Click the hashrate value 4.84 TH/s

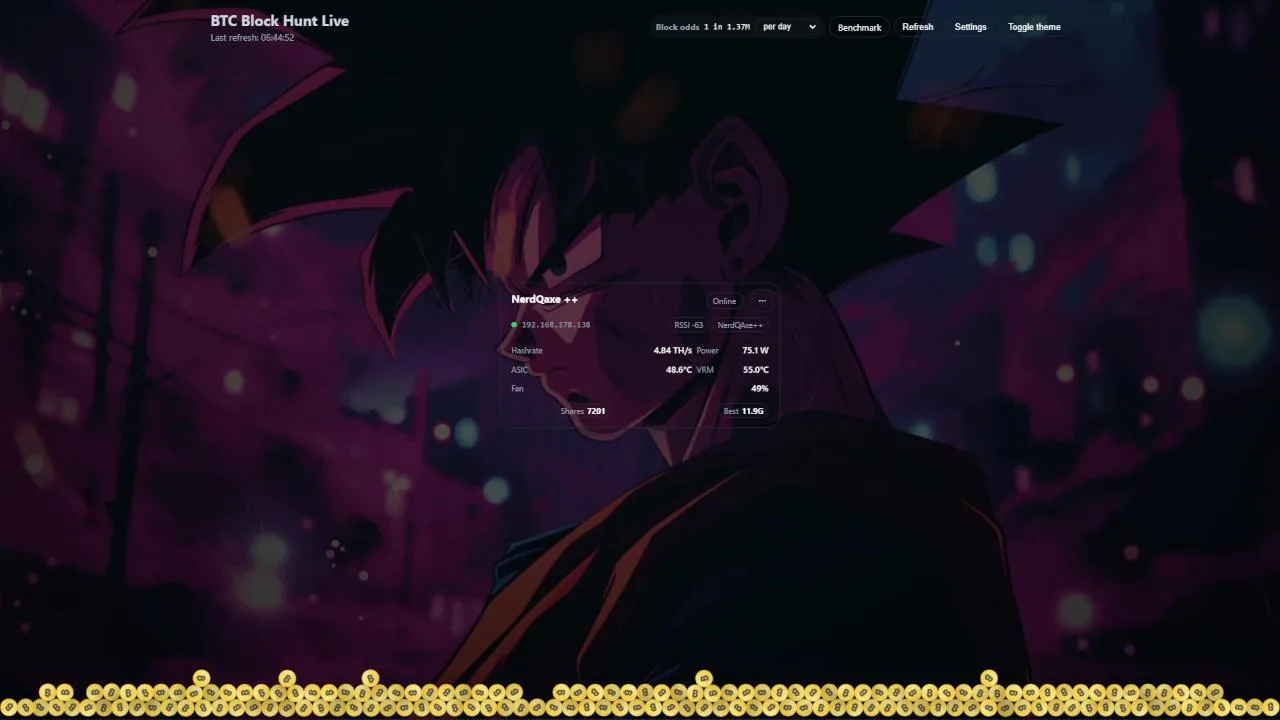[x=673, y=351]
